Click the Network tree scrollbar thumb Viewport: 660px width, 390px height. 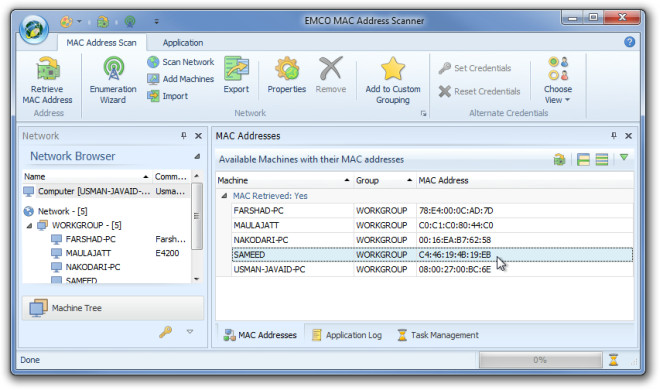click(x=197, y=216)
